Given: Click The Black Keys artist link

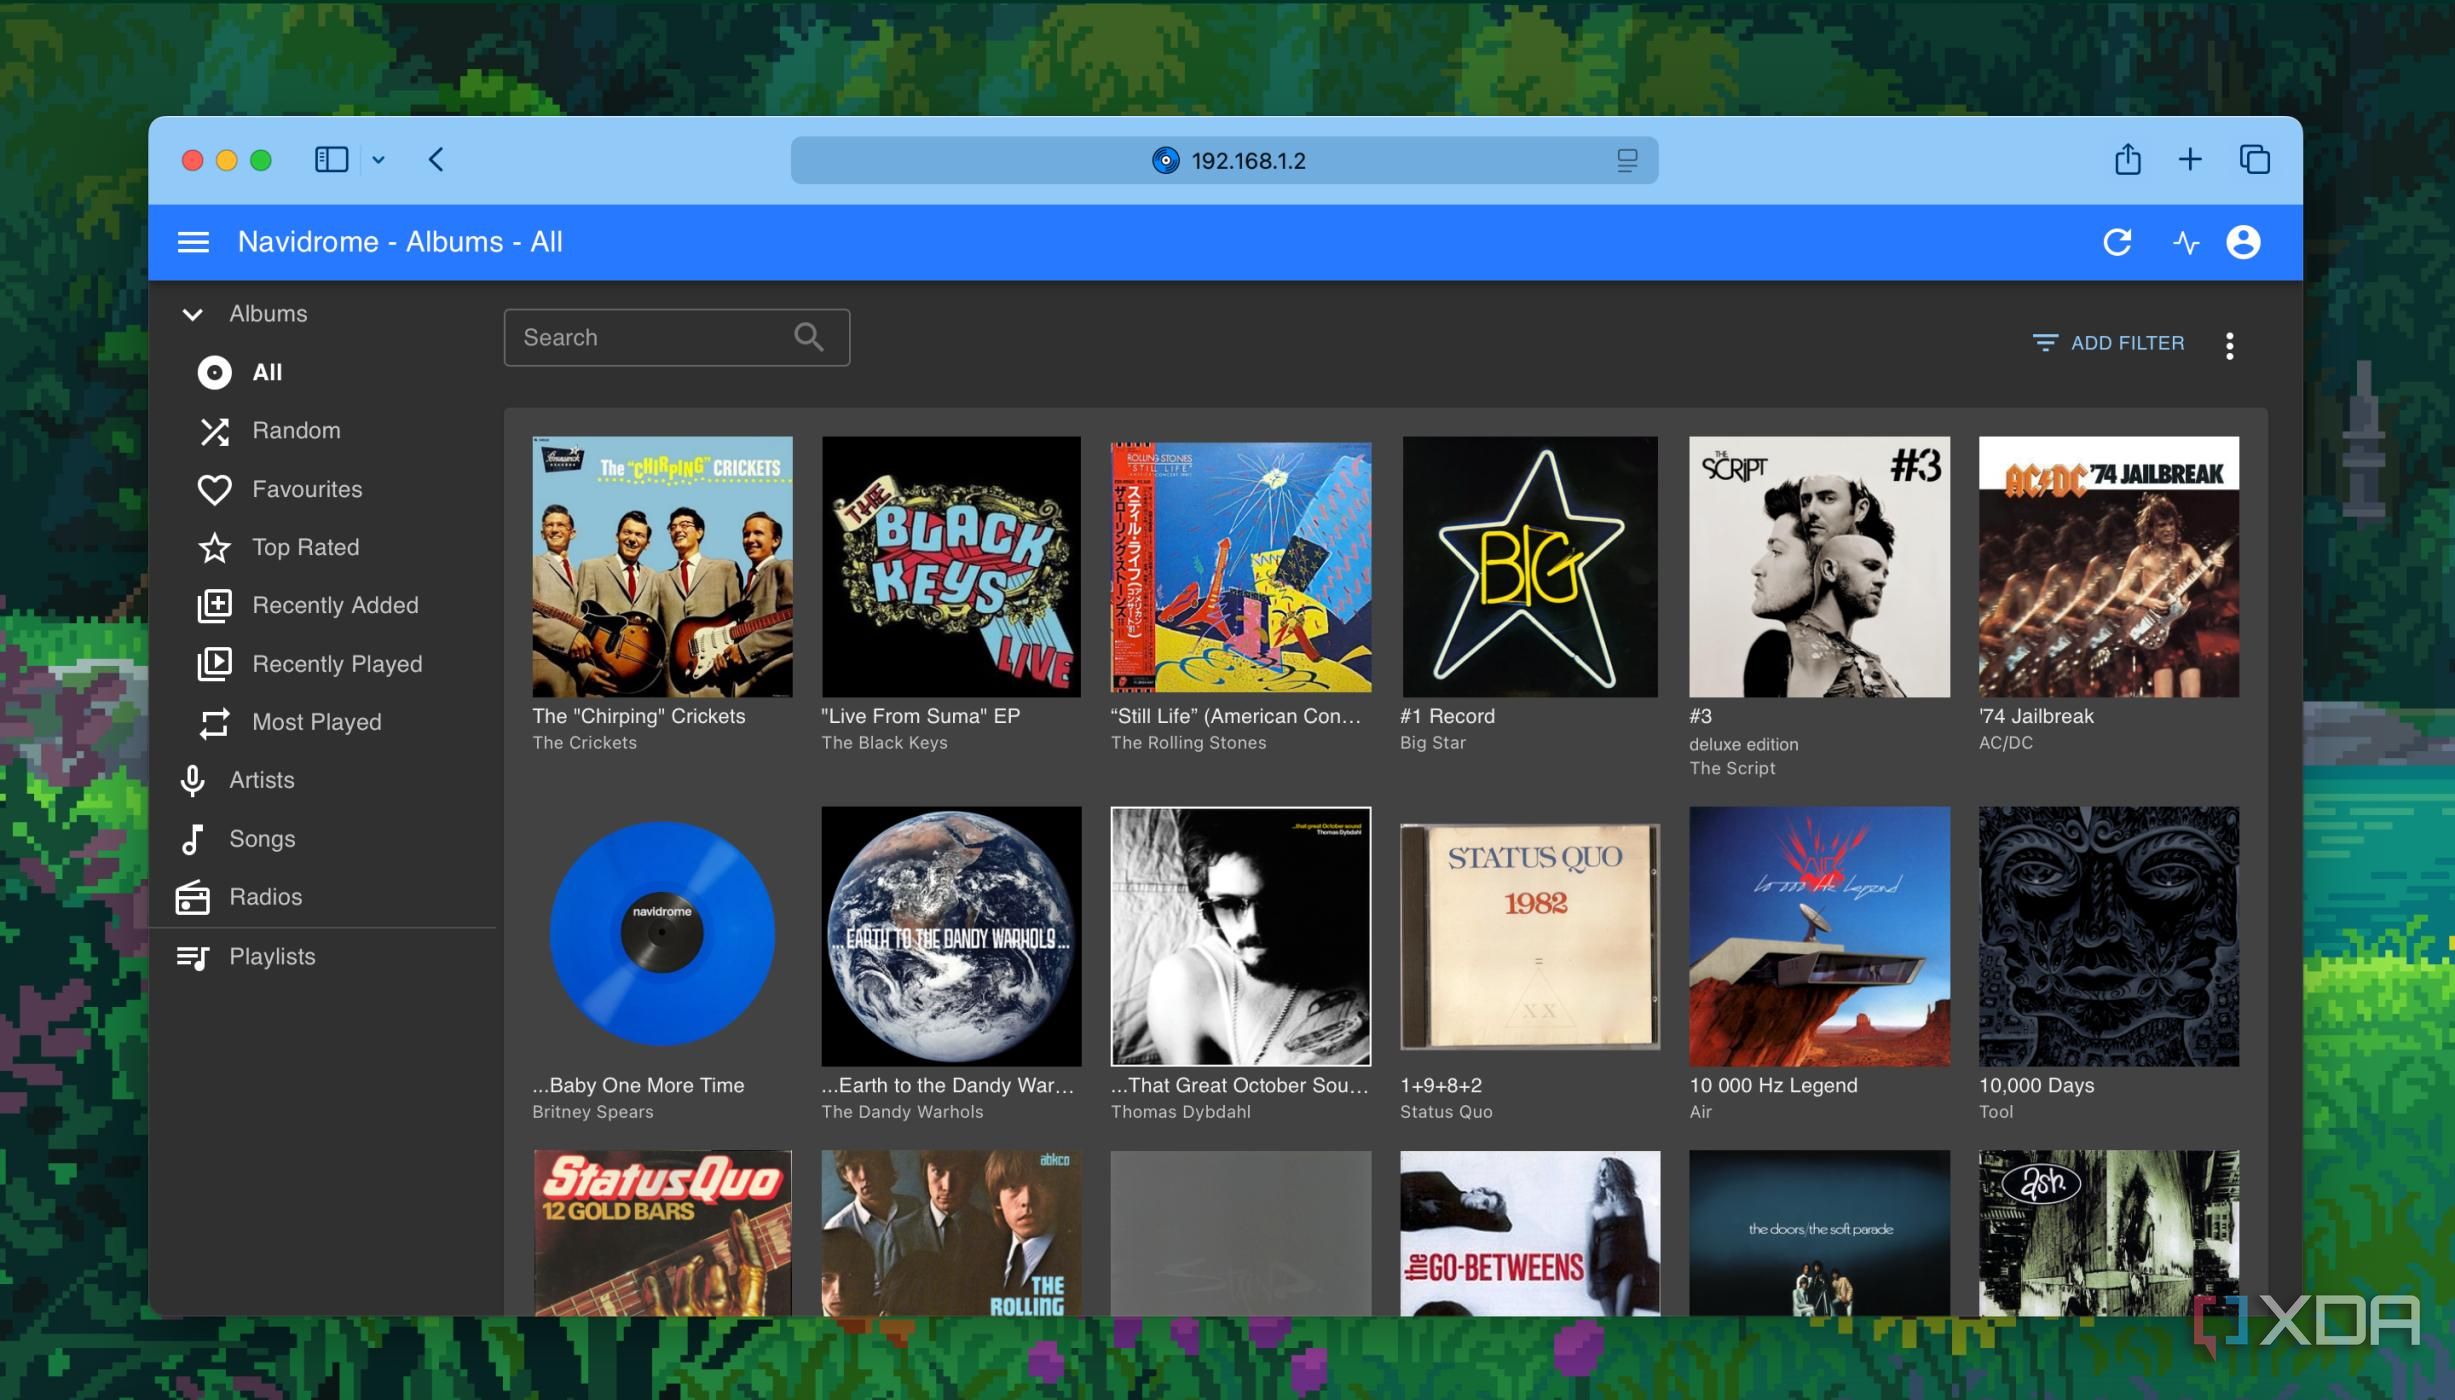Looking at the screenshot, I should [x=884, y=743].
